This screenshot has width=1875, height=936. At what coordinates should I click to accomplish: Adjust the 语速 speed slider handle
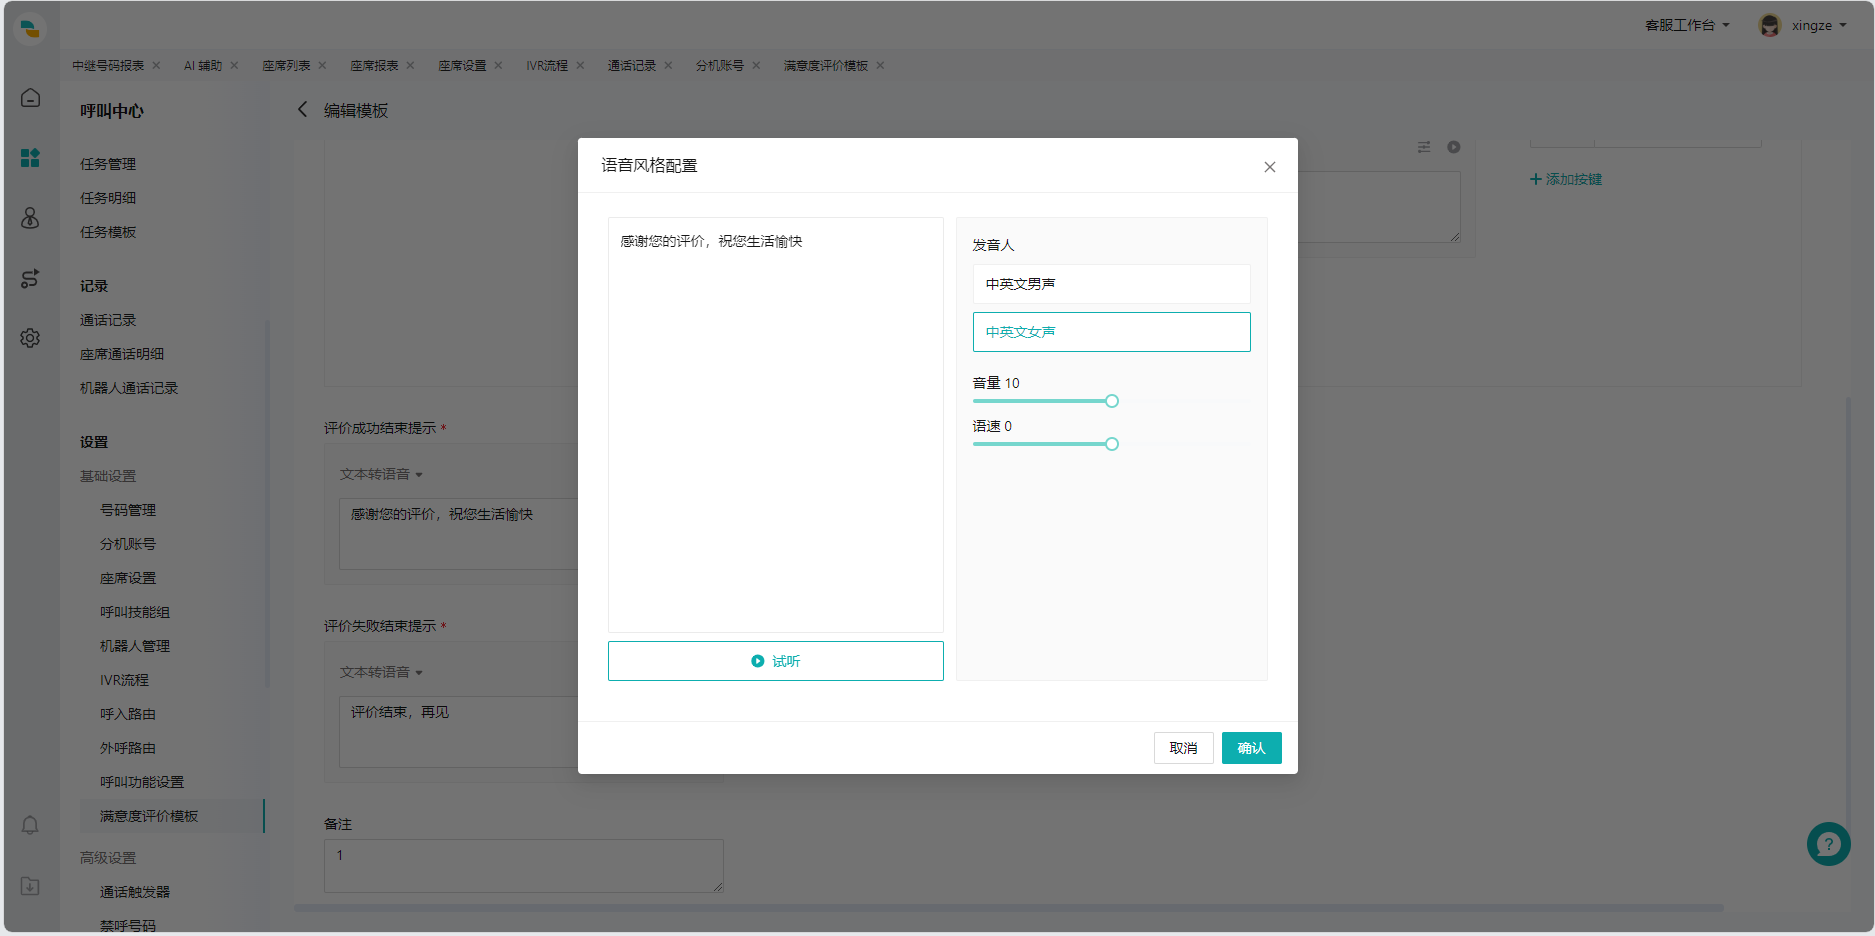1111,444
